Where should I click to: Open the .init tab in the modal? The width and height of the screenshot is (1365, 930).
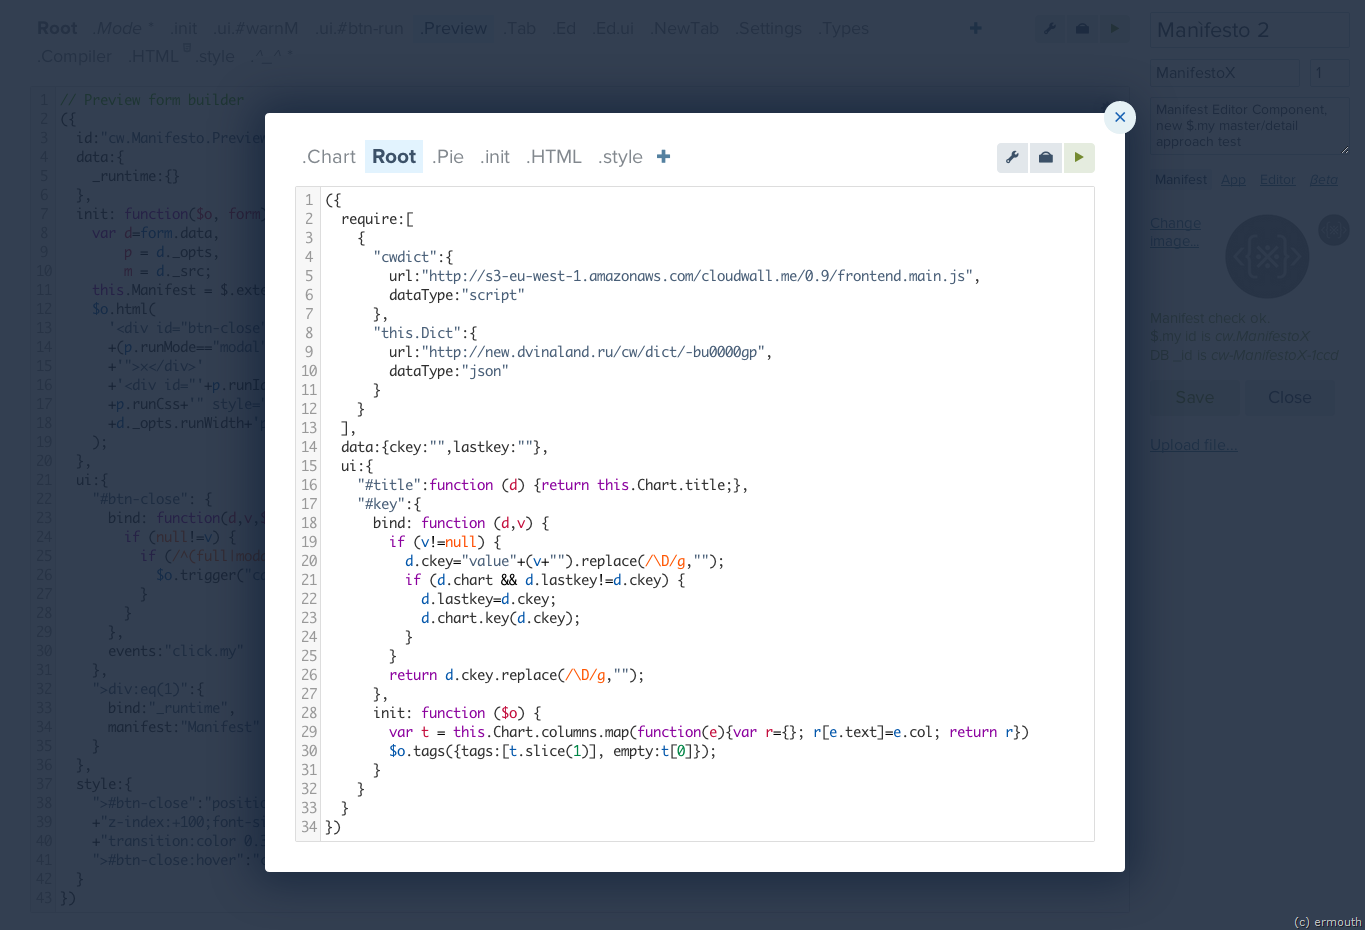pyautogui.click(x=495, y=157)
